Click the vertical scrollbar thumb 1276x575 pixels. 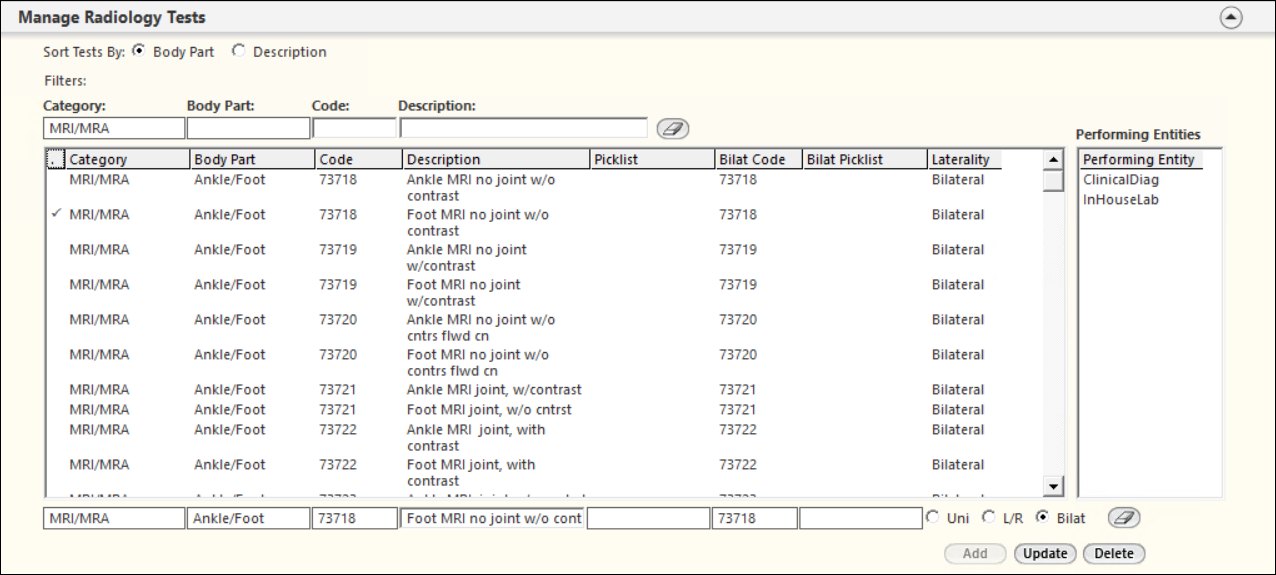[1051, 180]
